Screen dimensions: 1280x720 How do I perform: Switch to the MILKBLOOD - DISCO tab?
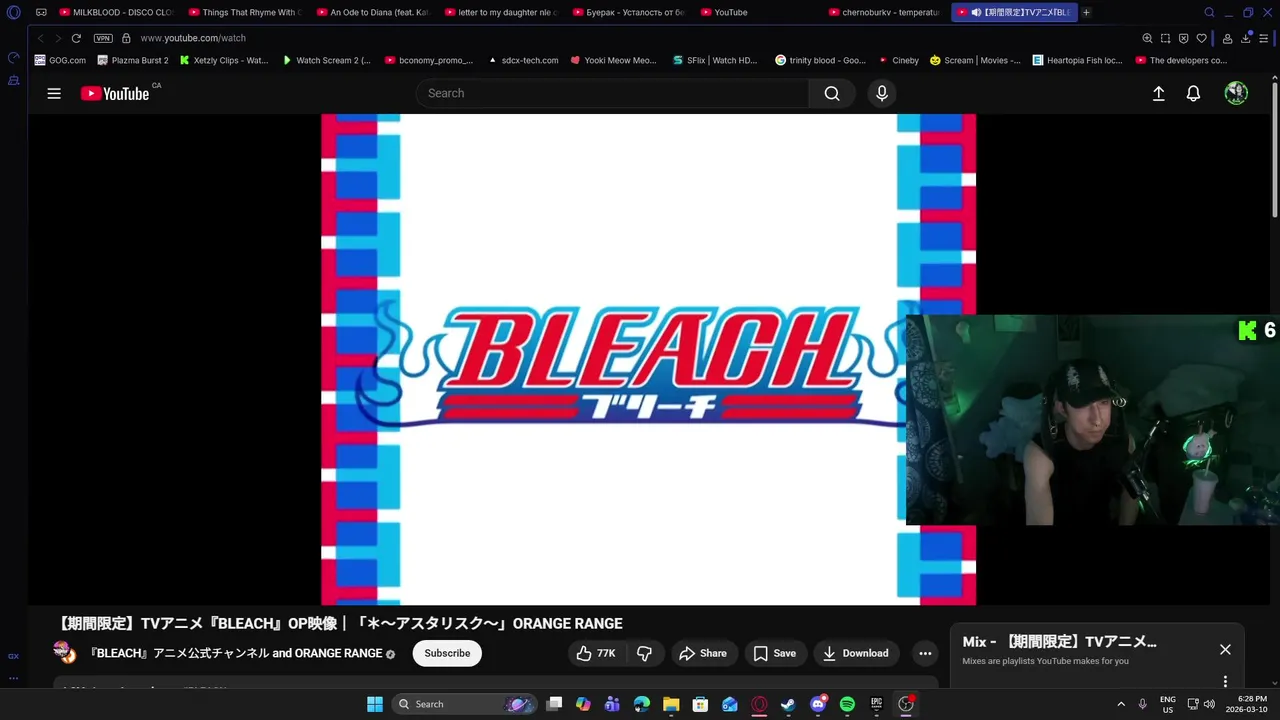pyautogui.click(x=116, y=12)
